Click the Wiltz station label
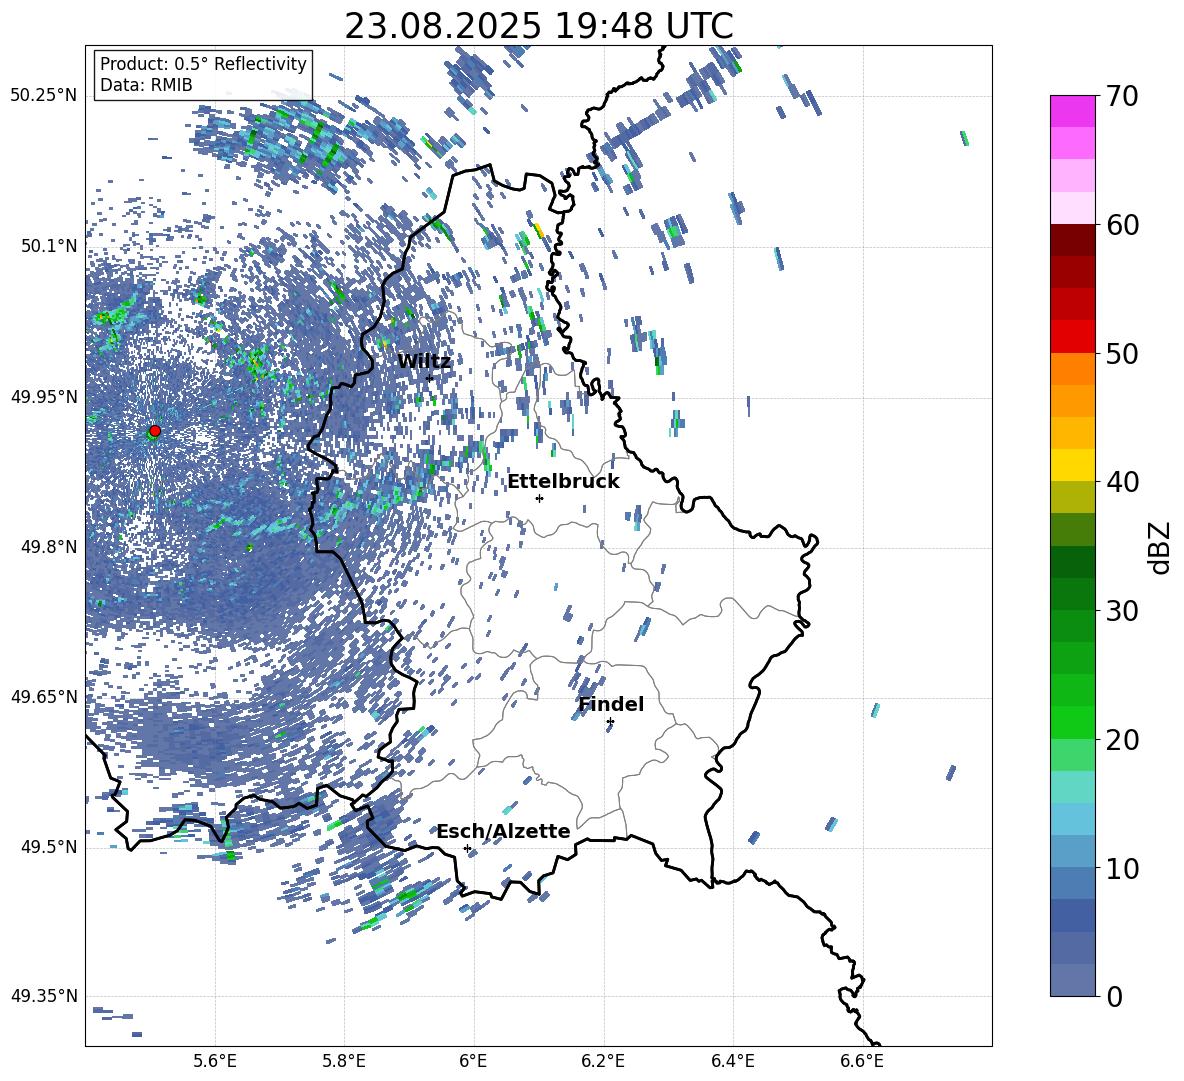The width and height of the screenshot is (1184, 1081). pyautogui.click(x=424, y=361)
